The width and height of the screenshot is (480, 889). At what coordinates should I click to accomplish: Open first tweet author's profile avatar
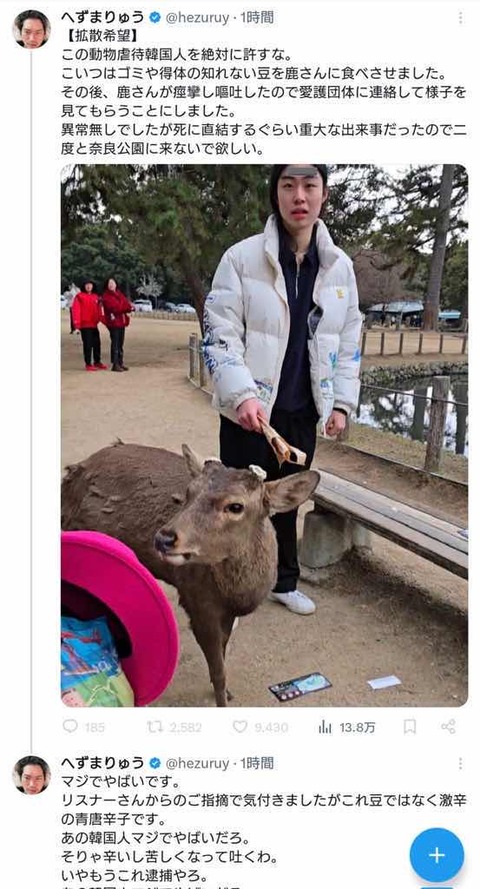click(31, 29)
